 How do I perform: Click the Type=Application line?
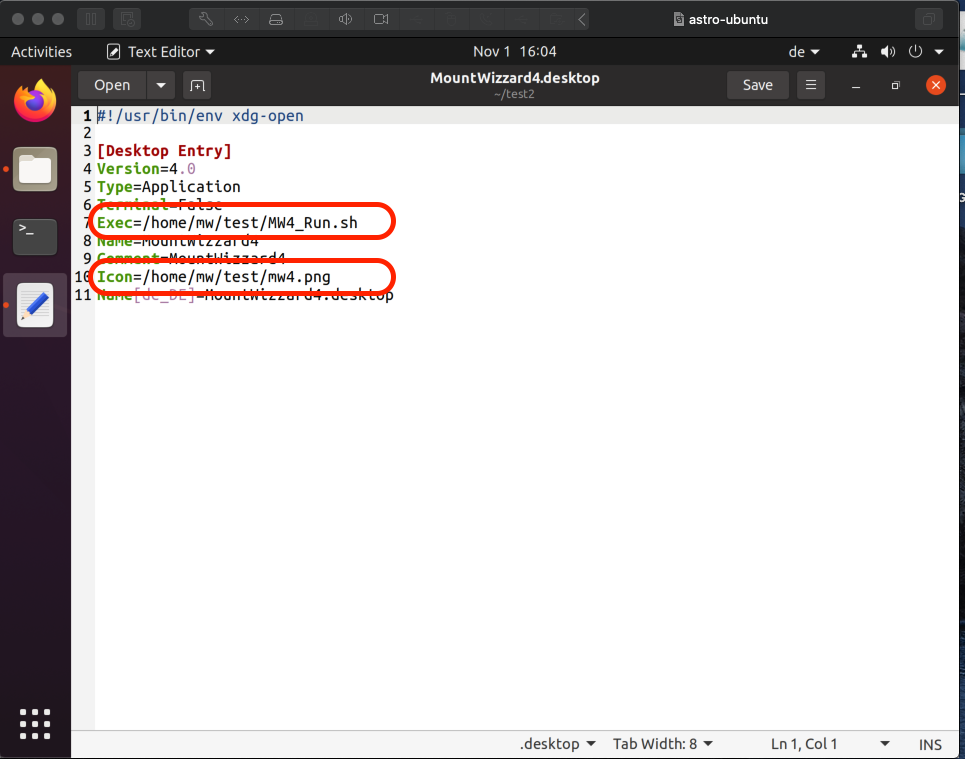click(169, 187)
